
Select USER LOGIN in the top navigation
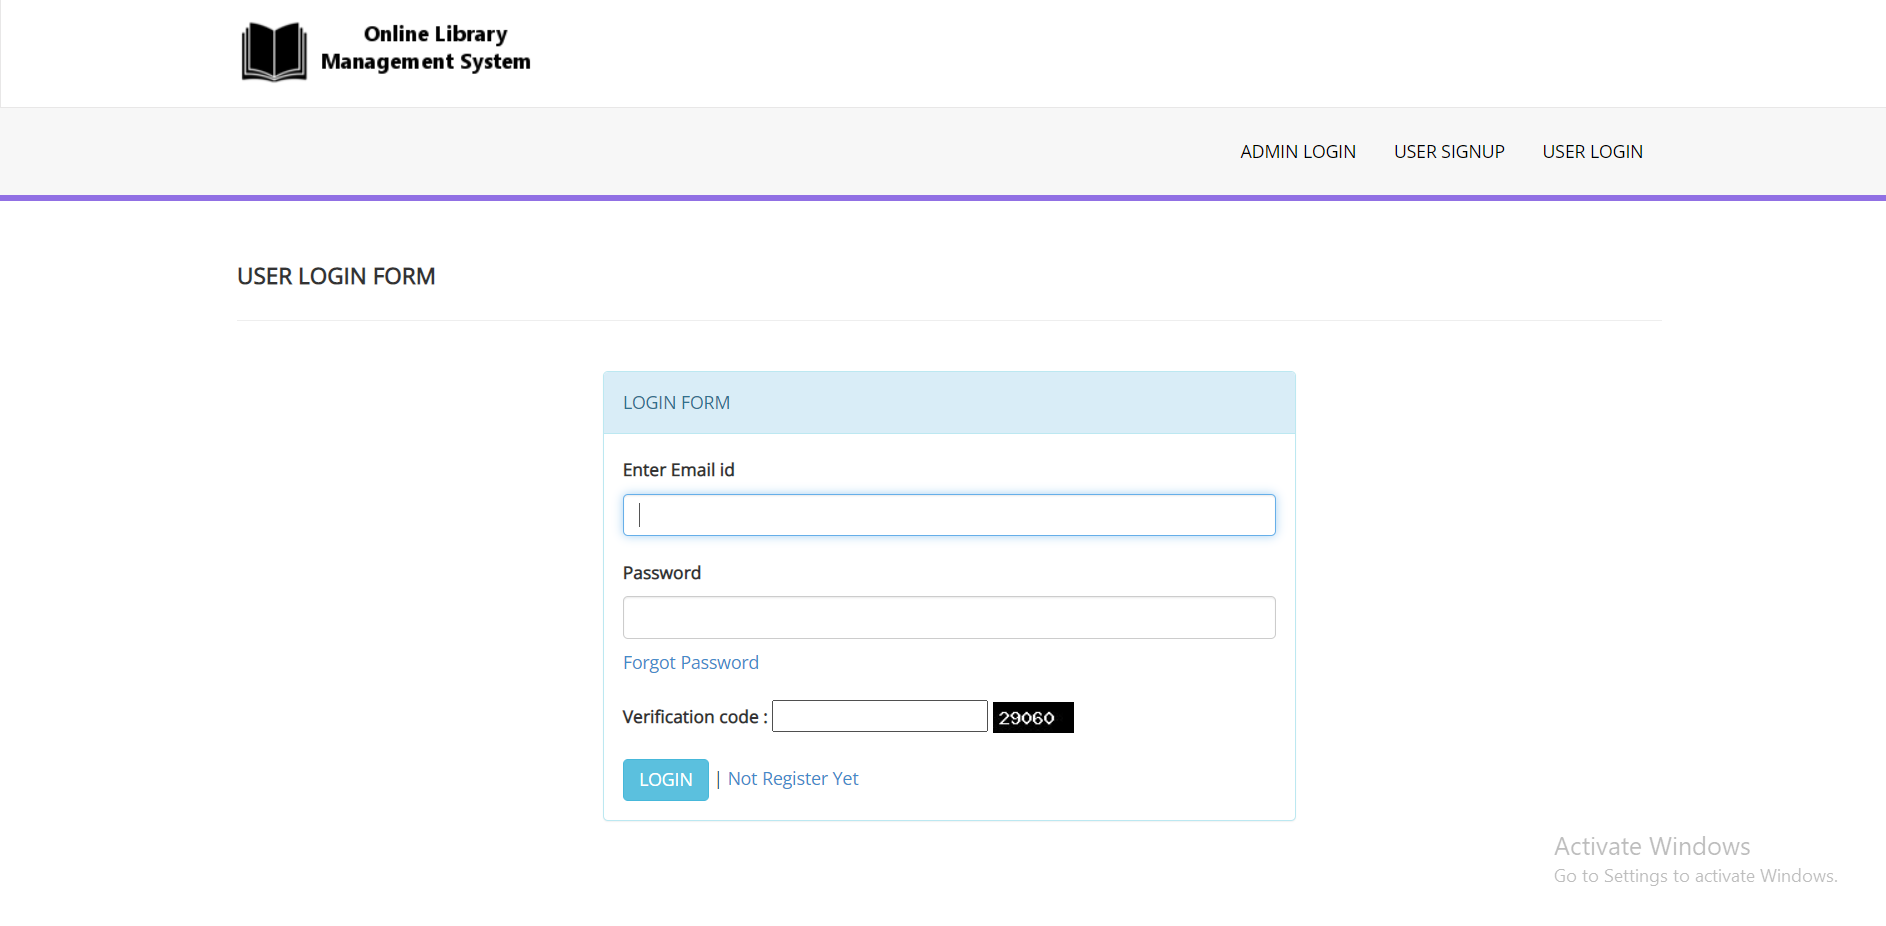(1592, 151)
